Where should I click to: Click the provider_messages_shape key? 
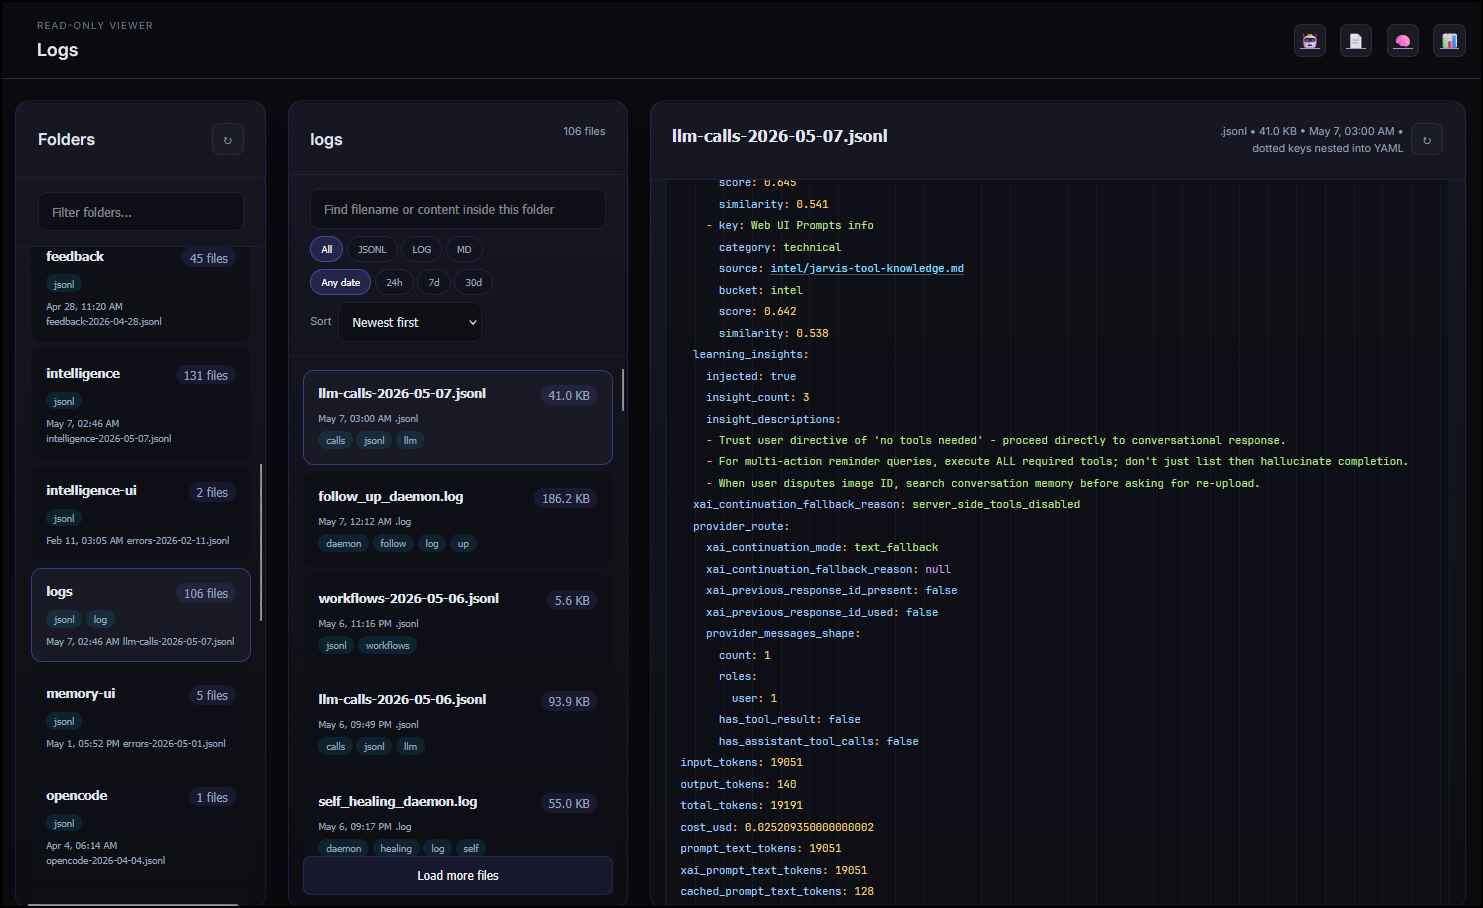[783, 633]
